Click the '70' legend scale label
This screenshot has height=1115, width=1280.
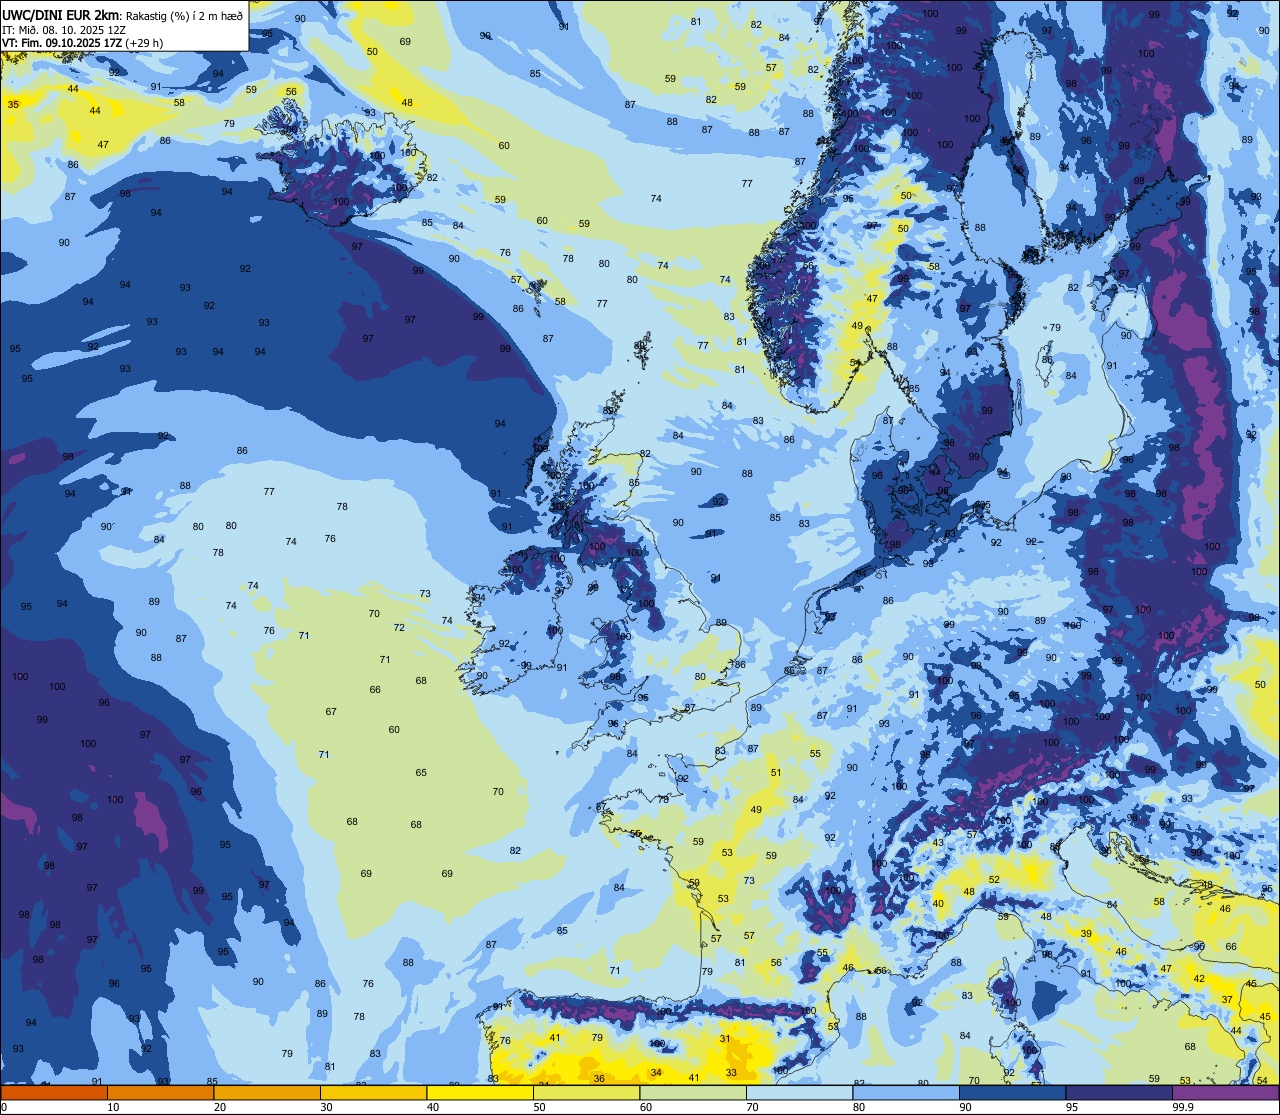[753, 1107]
